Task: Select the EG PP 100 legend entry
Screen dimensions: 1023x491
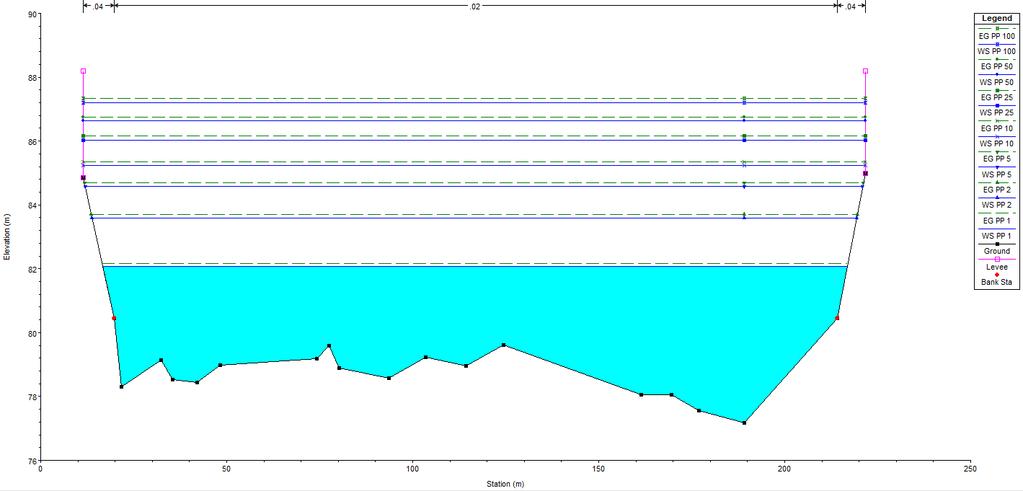Action: coord(997,36)
